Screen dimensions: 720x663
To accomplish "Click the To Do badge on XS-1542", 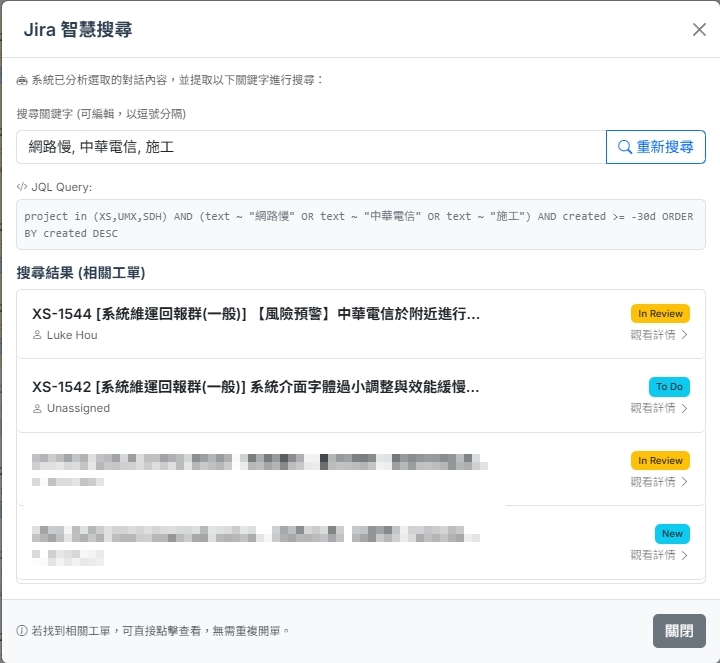I will click(x=669, y=387).
